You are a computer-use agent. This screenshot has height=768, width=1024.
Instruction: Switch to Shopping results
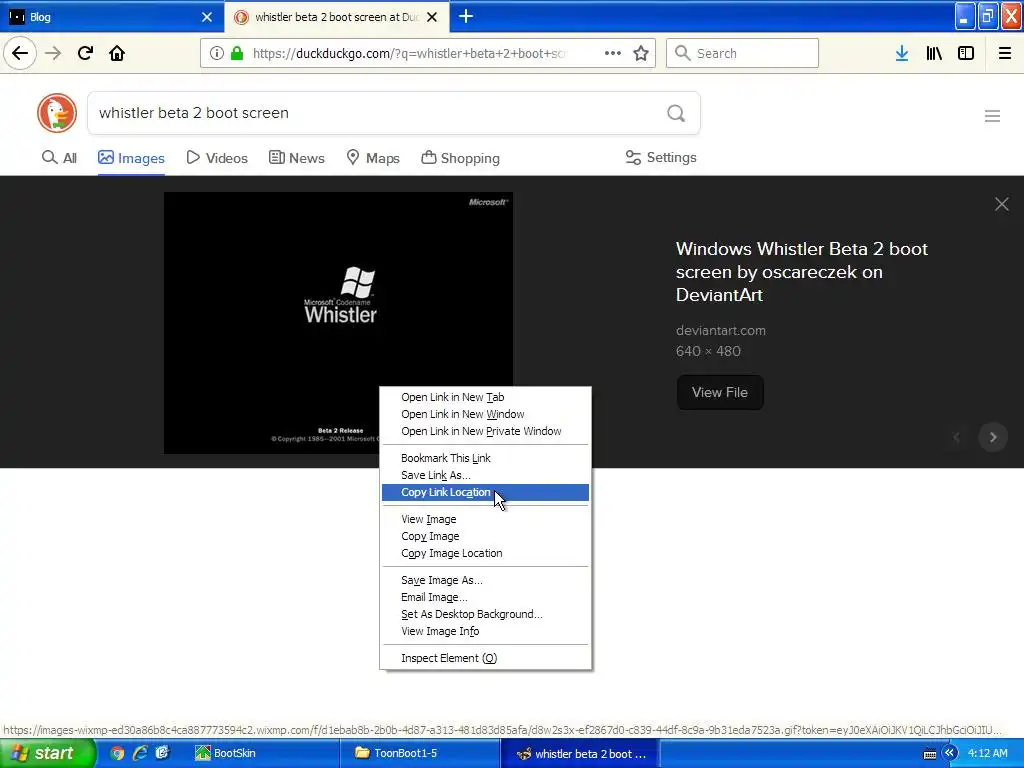pos(460,157)
